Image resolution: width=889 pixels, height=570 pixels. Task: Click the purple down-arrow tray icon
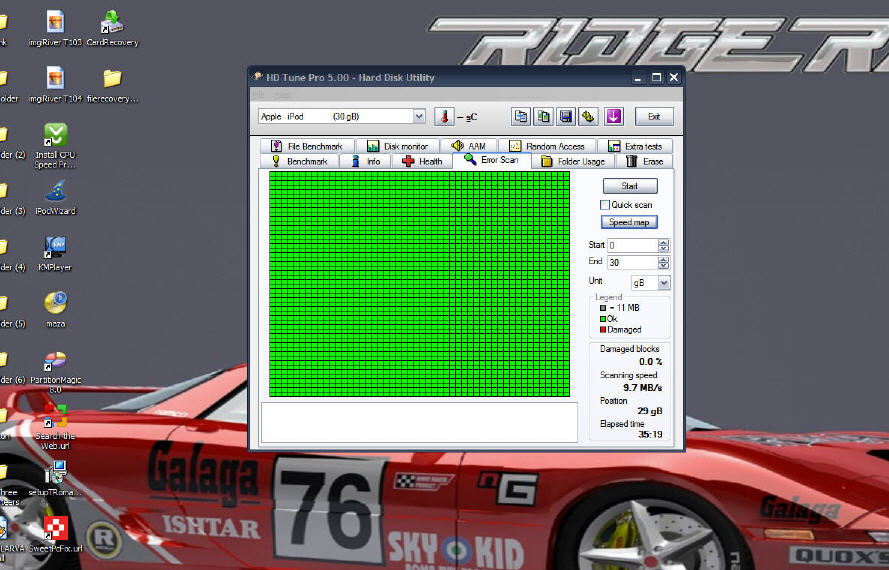pyautogui.click(x=613, y=116)
